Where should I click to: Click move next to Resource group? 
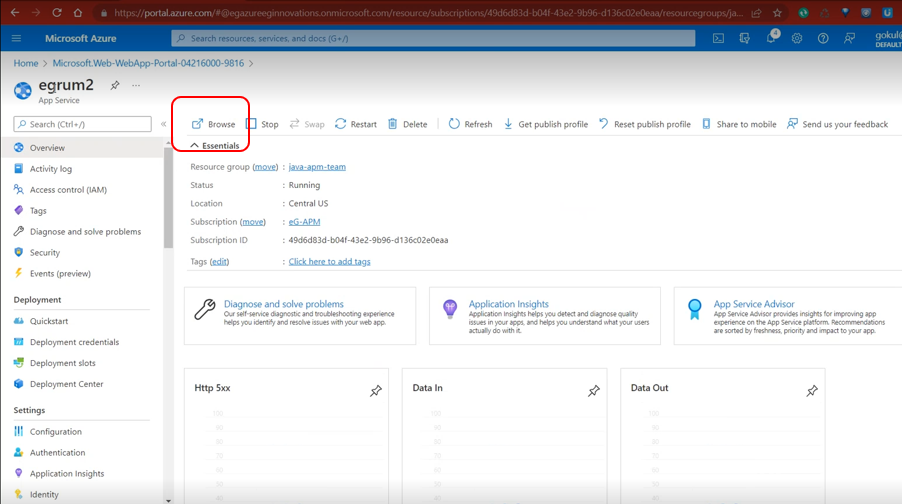click(265, 167)
